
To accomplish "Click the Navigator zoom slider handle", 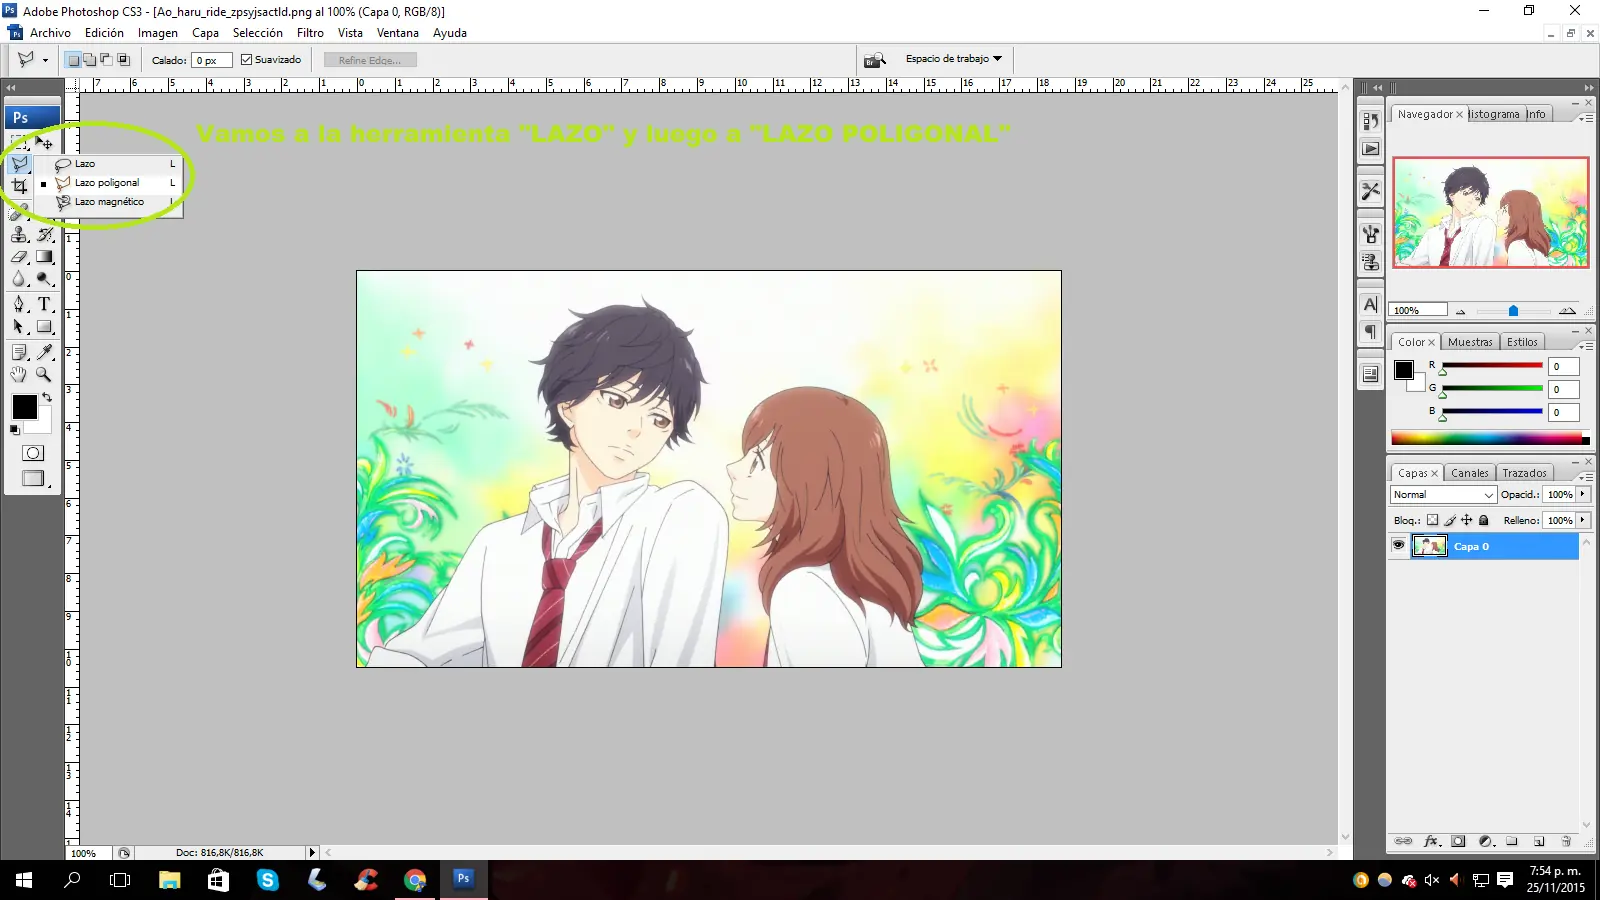I will click(1513, 311).
